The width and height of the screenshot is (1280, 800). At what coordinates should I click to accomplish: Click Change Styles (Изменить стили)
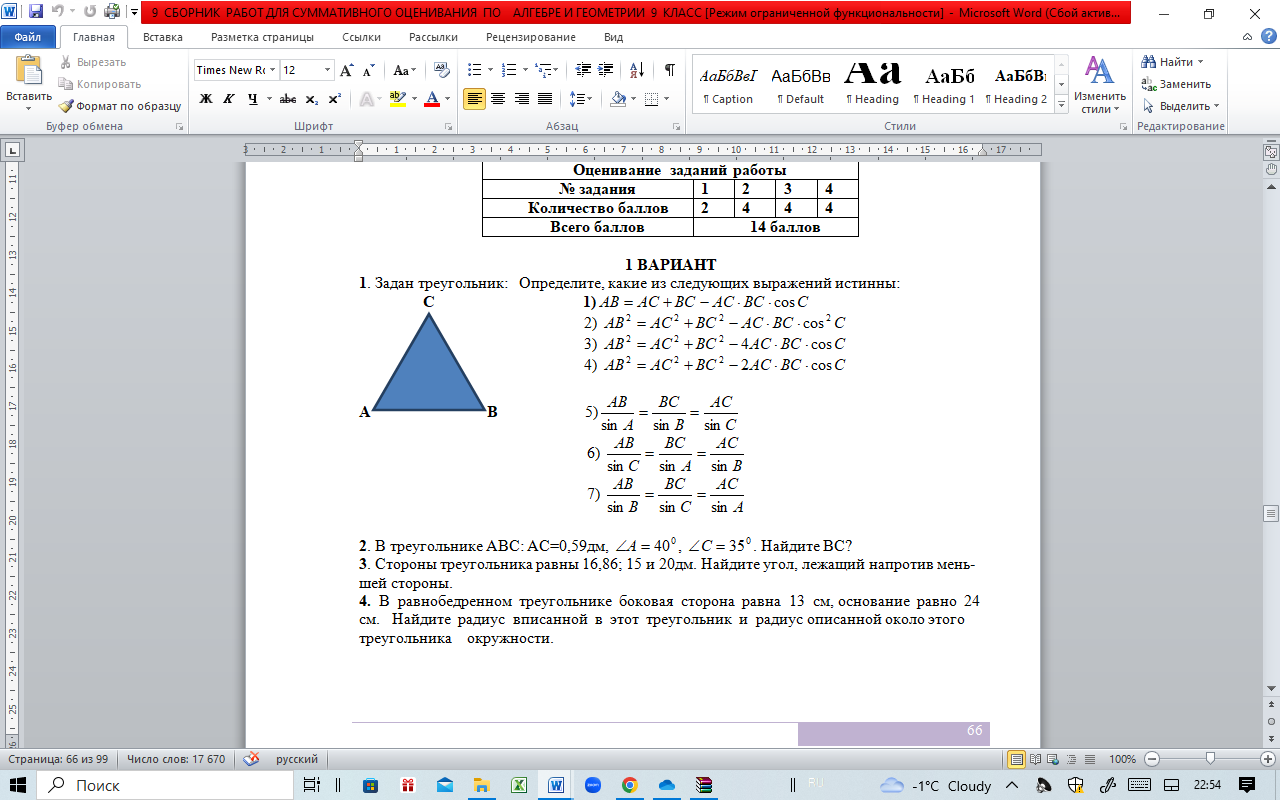point(1100,84)
